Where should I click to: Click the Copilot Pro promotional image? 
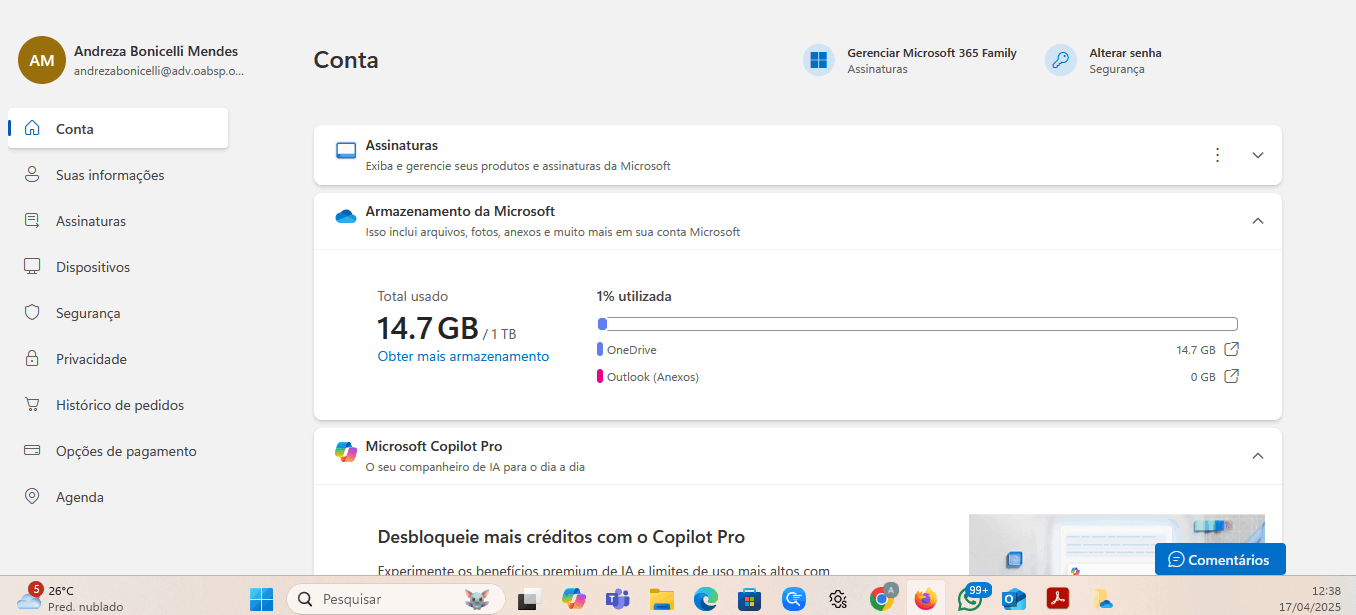pos(1117,544)
